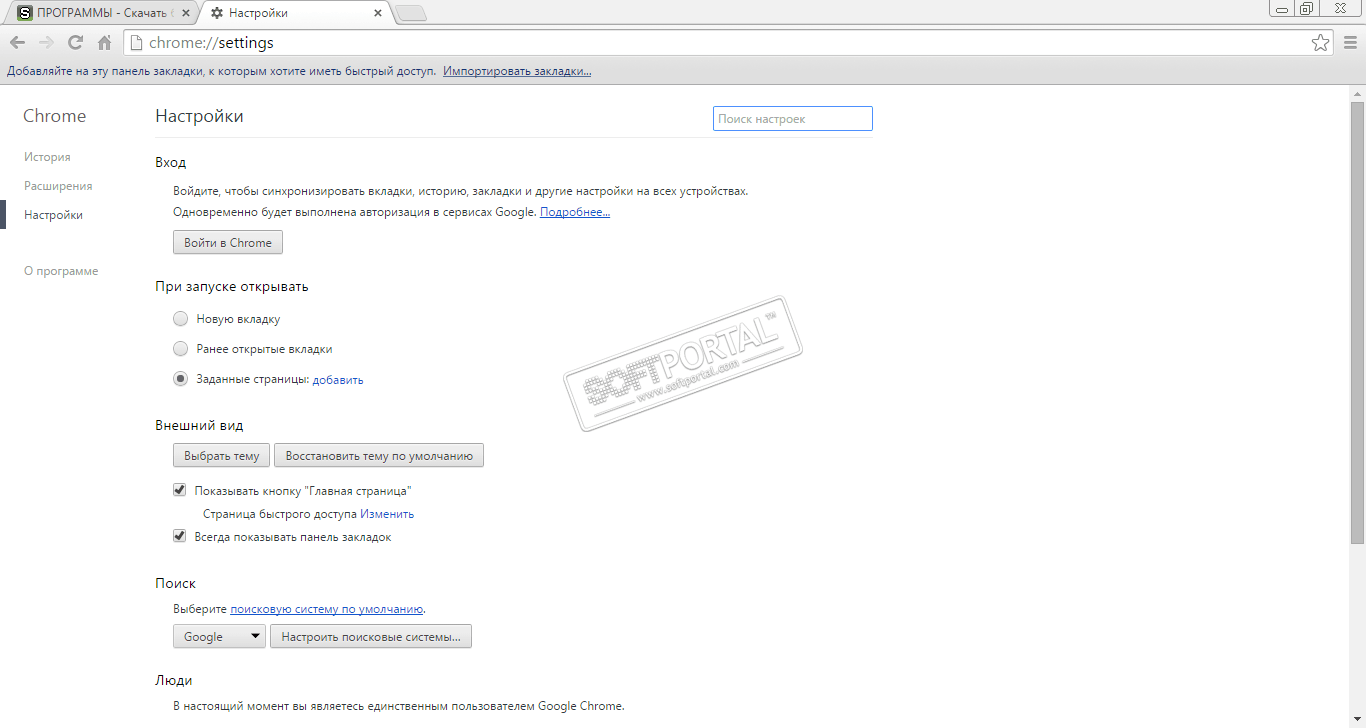
Task: Click the Вход section heading
Action: pyautogui.click(x=171, y=162)
